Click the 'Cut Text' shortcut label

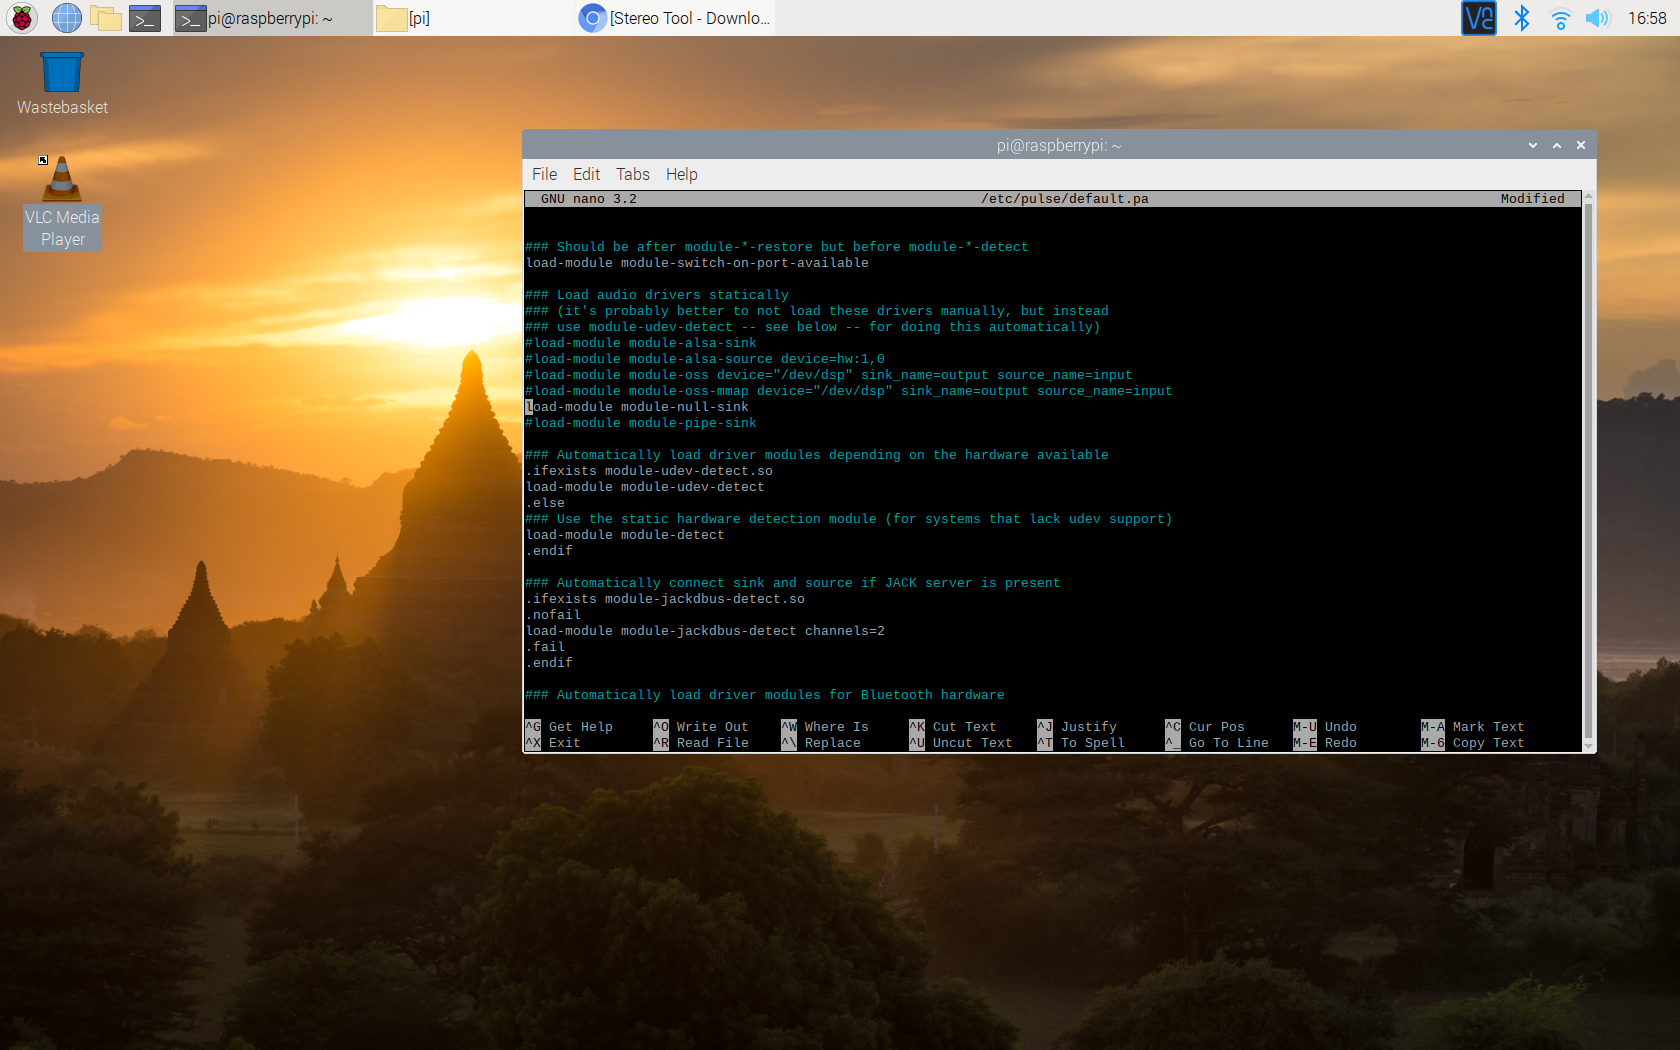coord(964,727)
